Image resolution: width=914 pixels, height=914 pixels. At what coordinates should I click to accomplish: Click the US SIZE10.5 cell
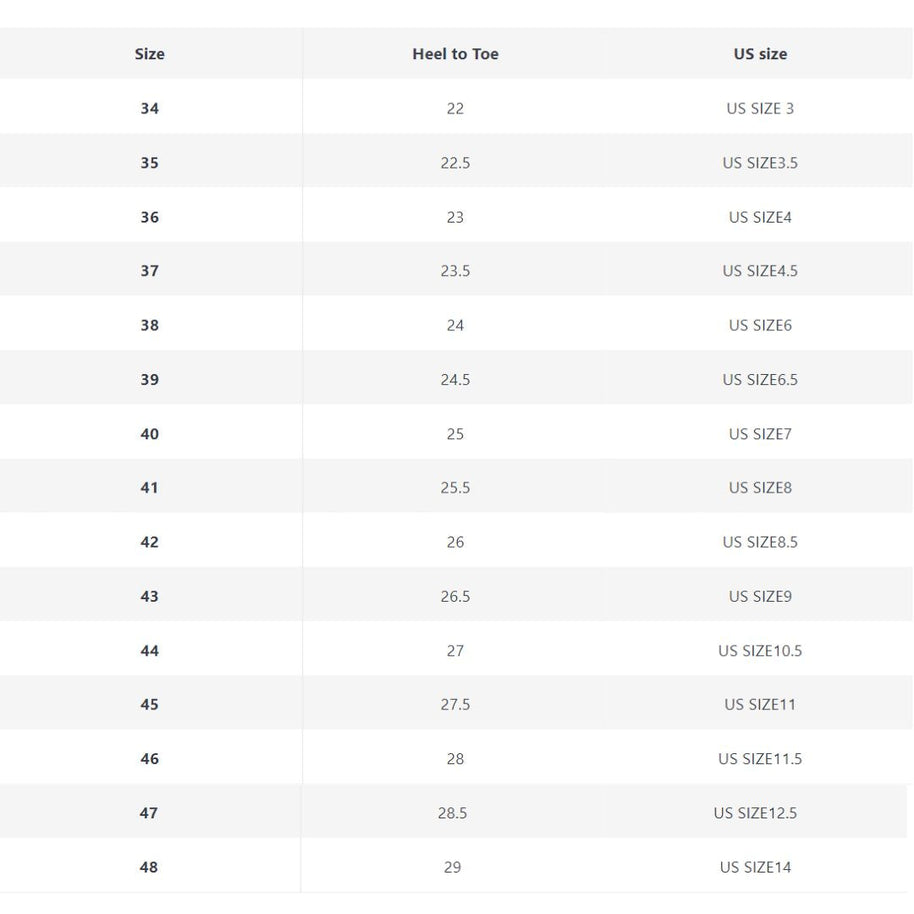(760, 651)
